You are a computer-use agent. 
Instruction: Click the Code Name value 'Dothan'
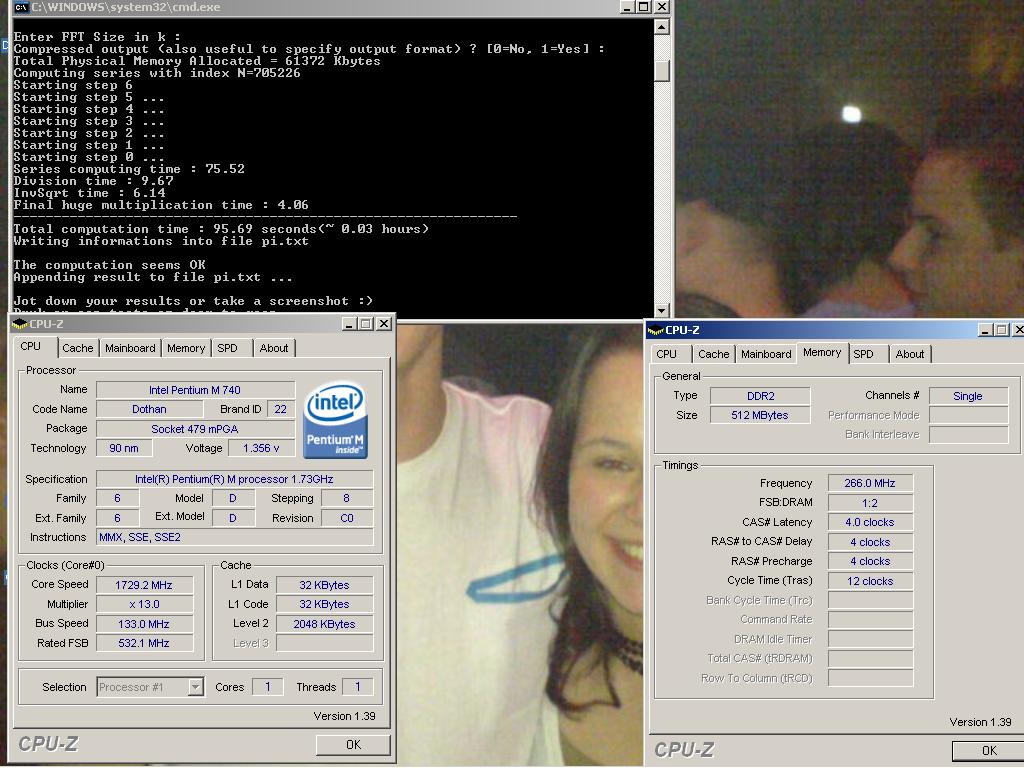150,409
